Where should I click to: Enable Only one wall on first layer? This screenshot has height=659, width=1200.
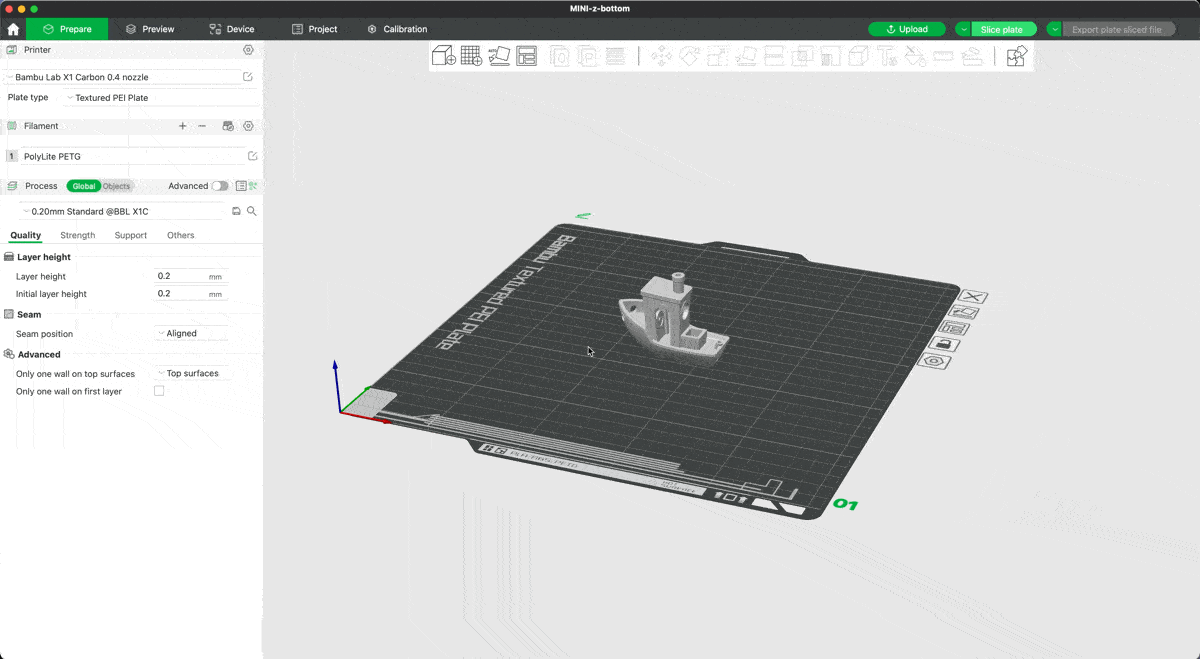point(159,391)
